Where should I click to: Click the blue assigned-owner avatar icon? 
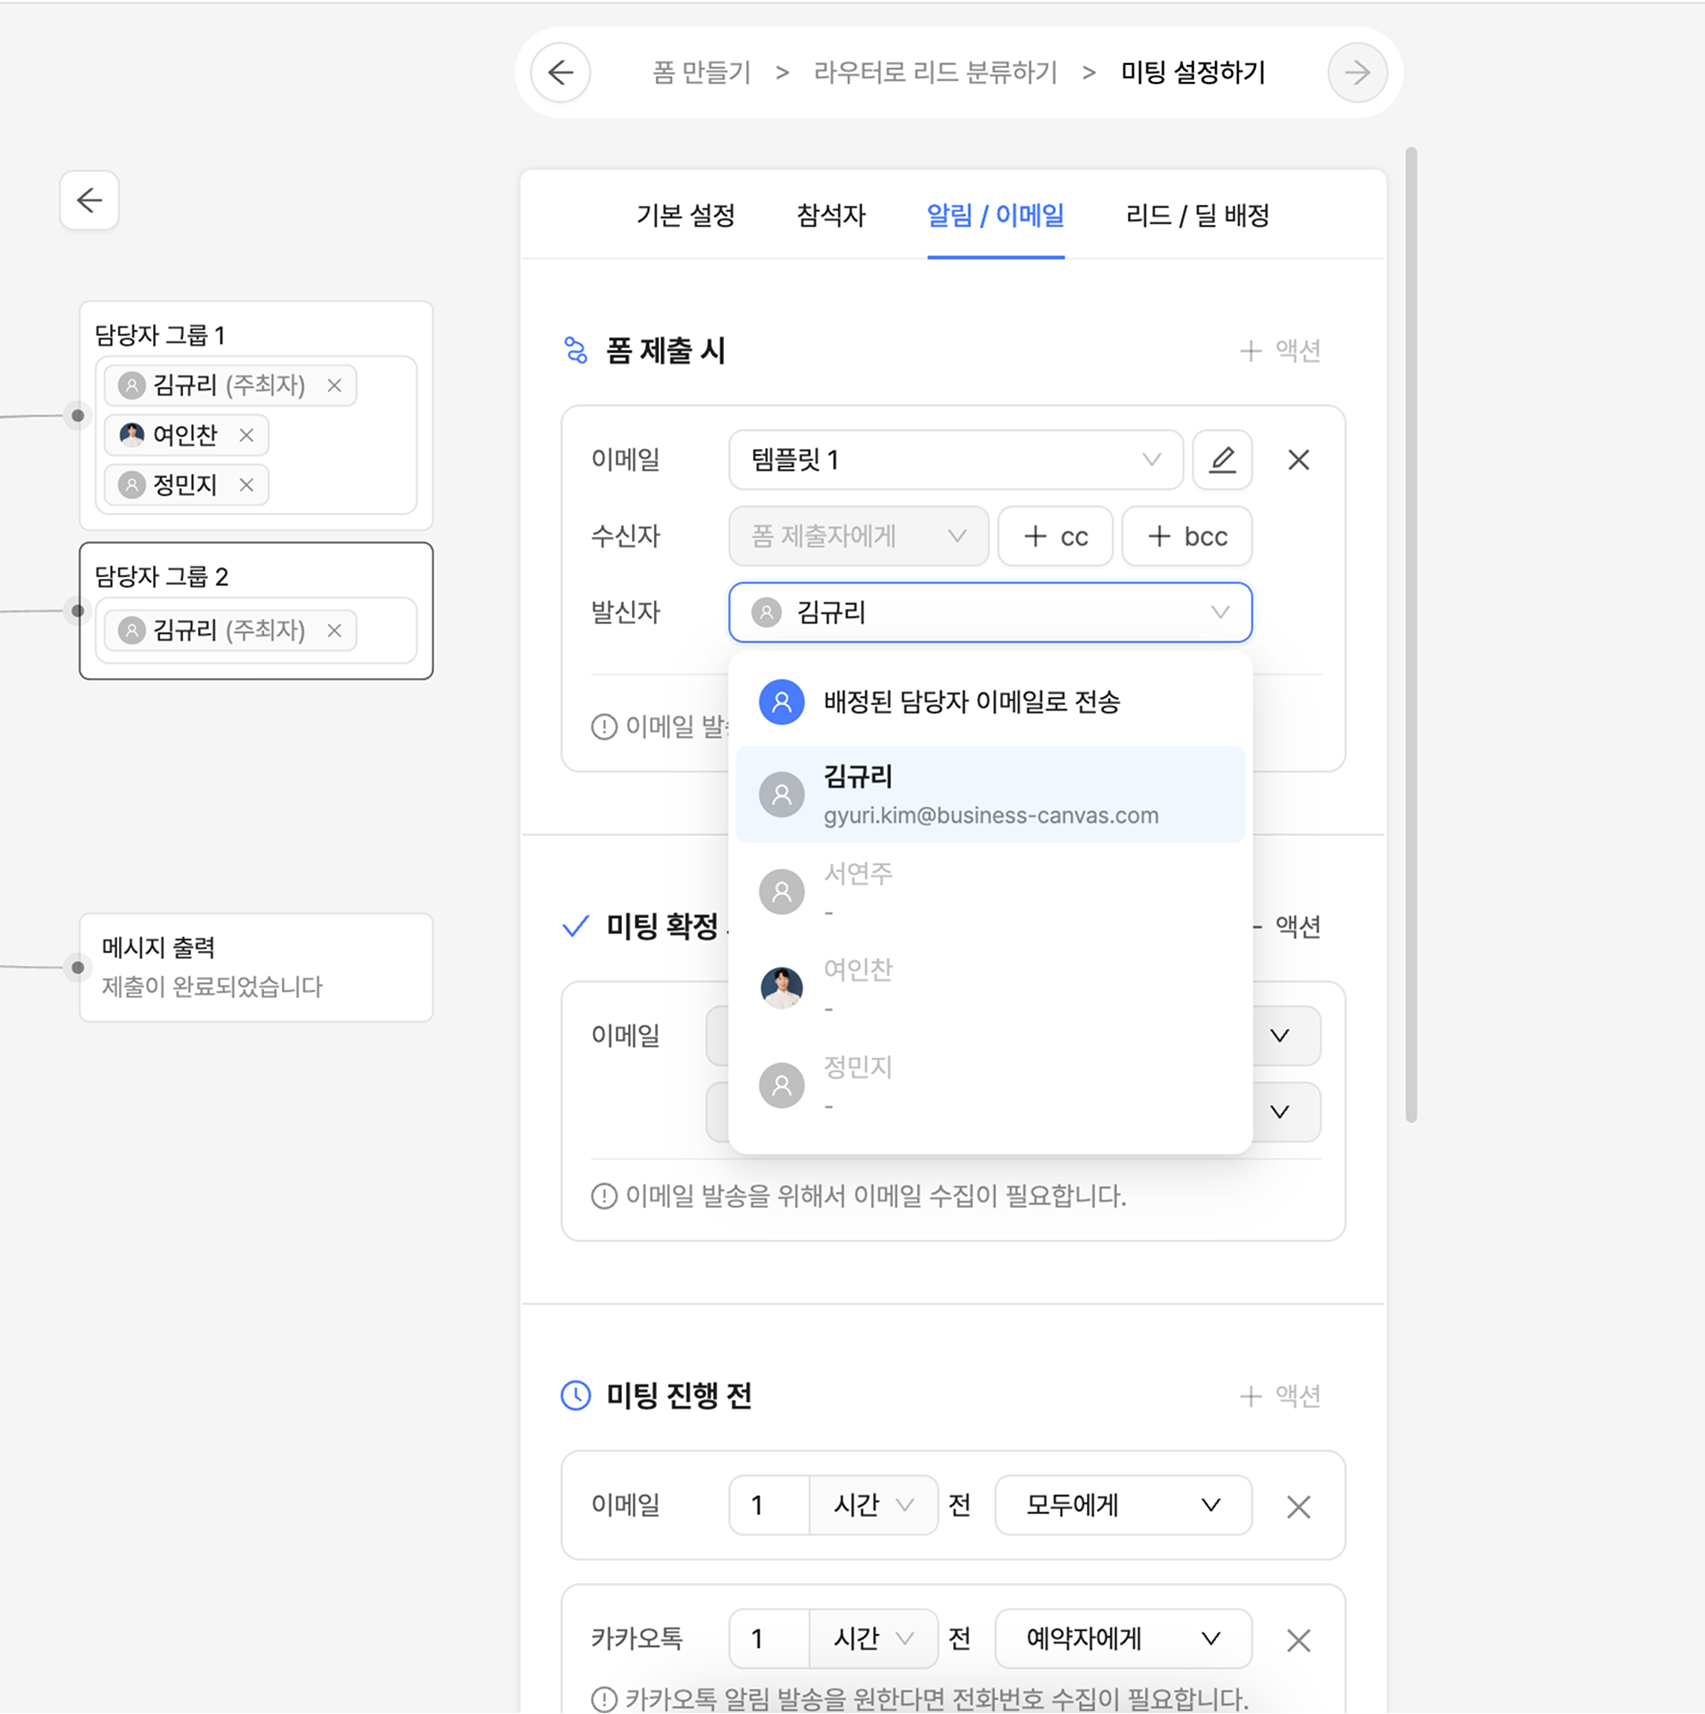click(782, 702)
